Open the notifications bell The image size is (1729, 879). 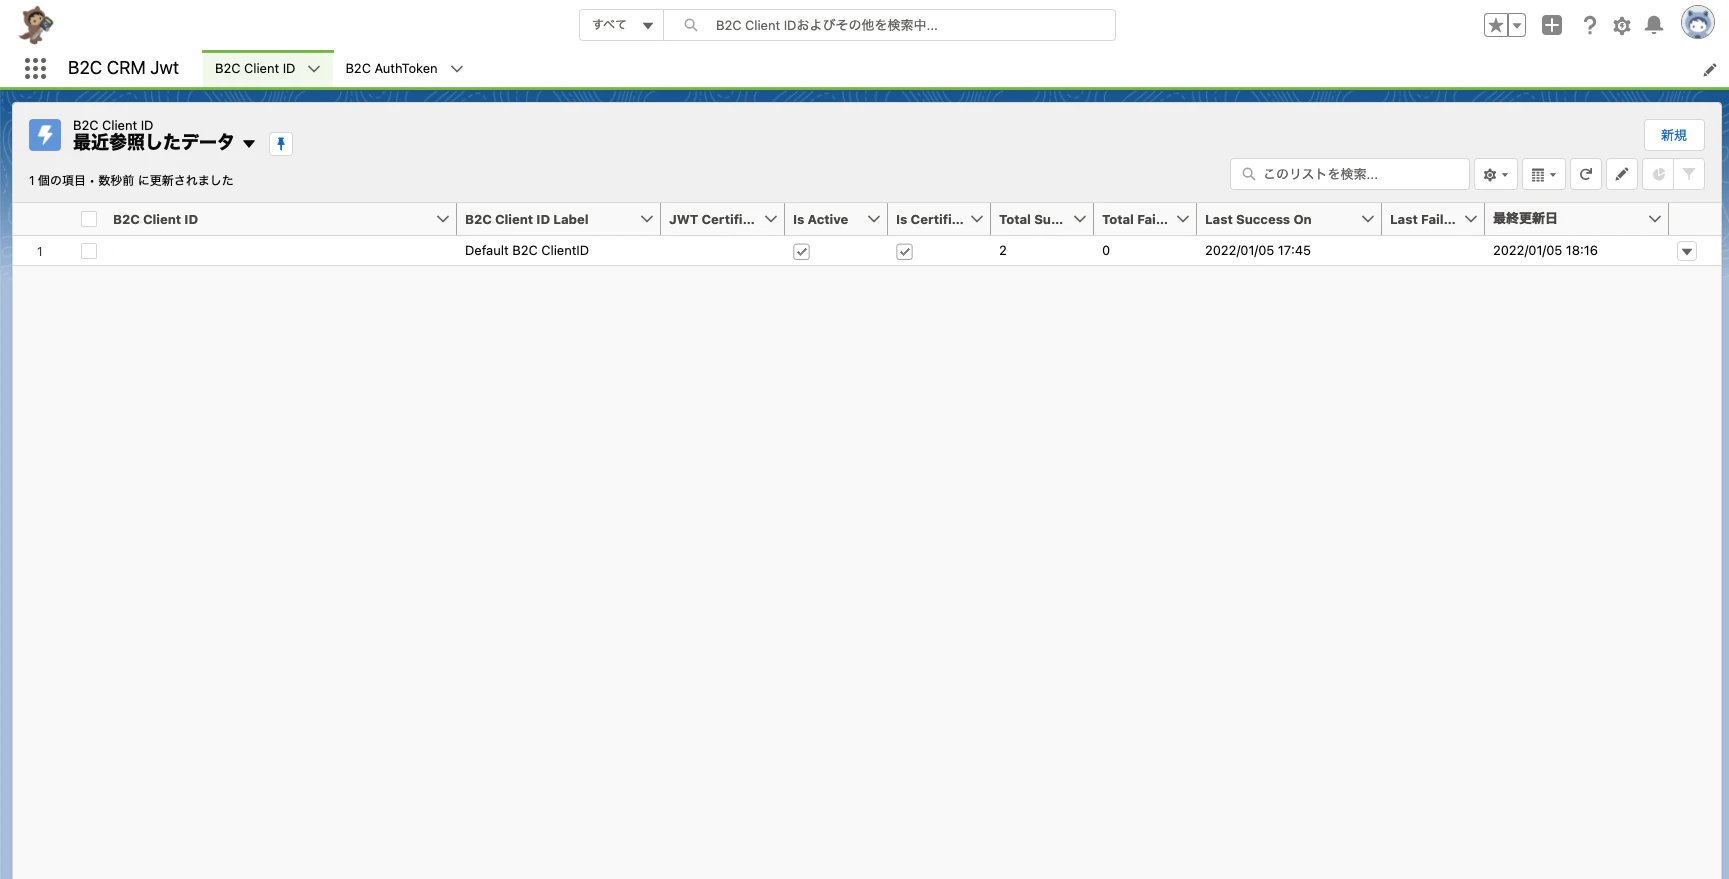coord(1654,25)
